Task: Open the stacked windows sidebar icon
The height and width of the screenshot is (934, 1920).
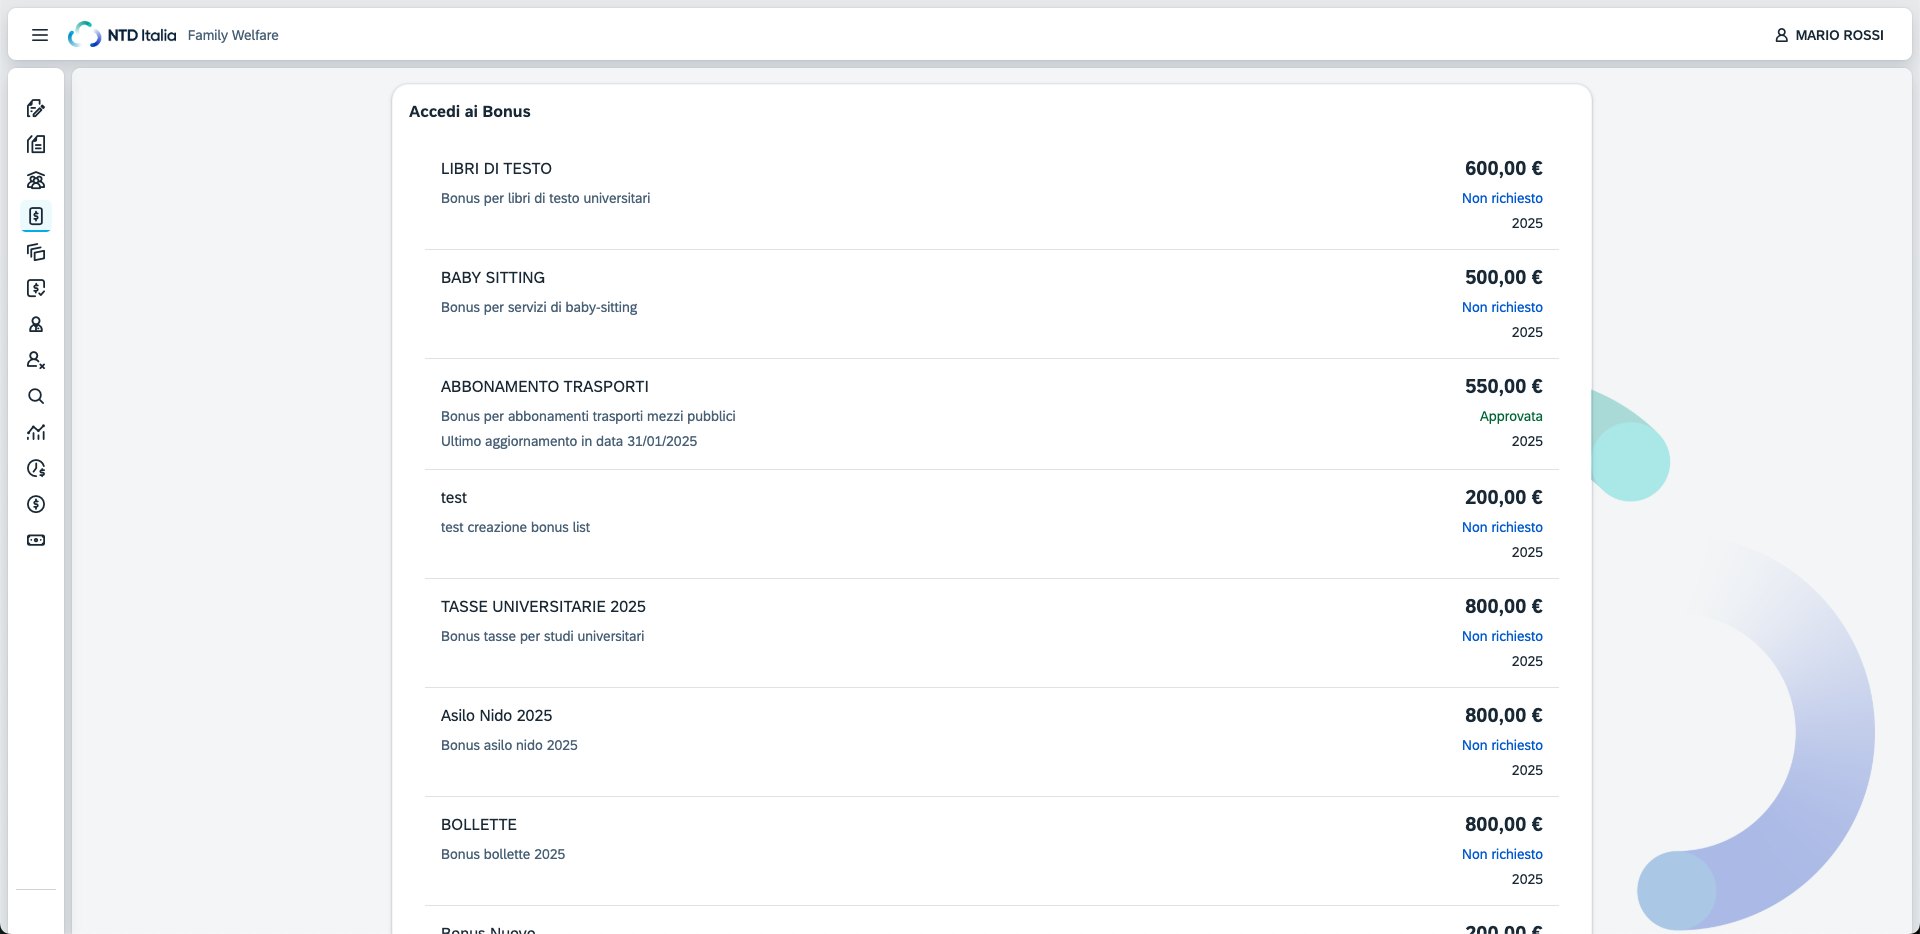Action: [36, 252]
